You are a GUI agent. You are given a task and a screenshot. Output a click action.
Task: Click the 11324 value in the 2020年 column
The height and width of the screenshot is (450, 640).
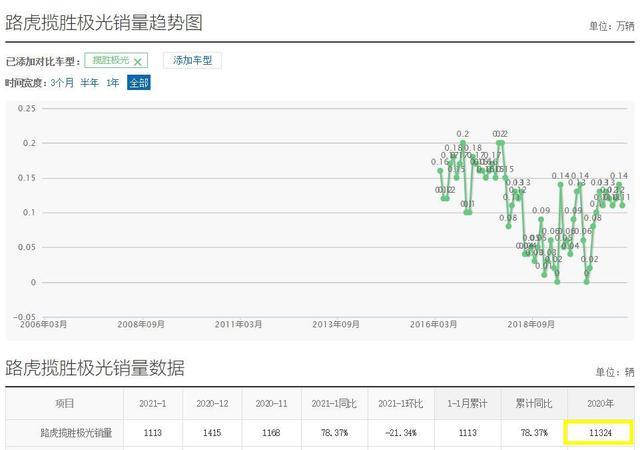pyautogui.click(x=600, y=432)
